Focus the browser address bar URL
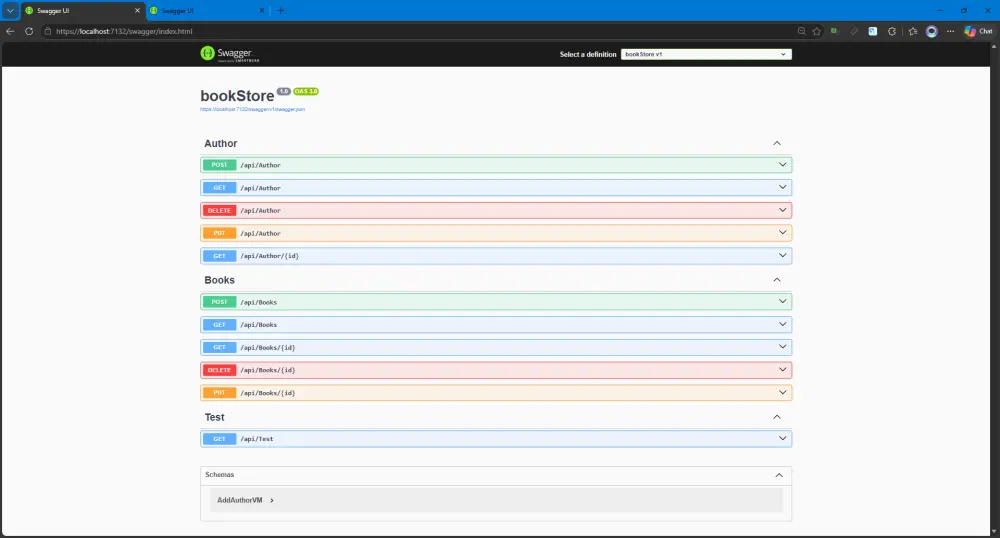 tap(124, 31)
